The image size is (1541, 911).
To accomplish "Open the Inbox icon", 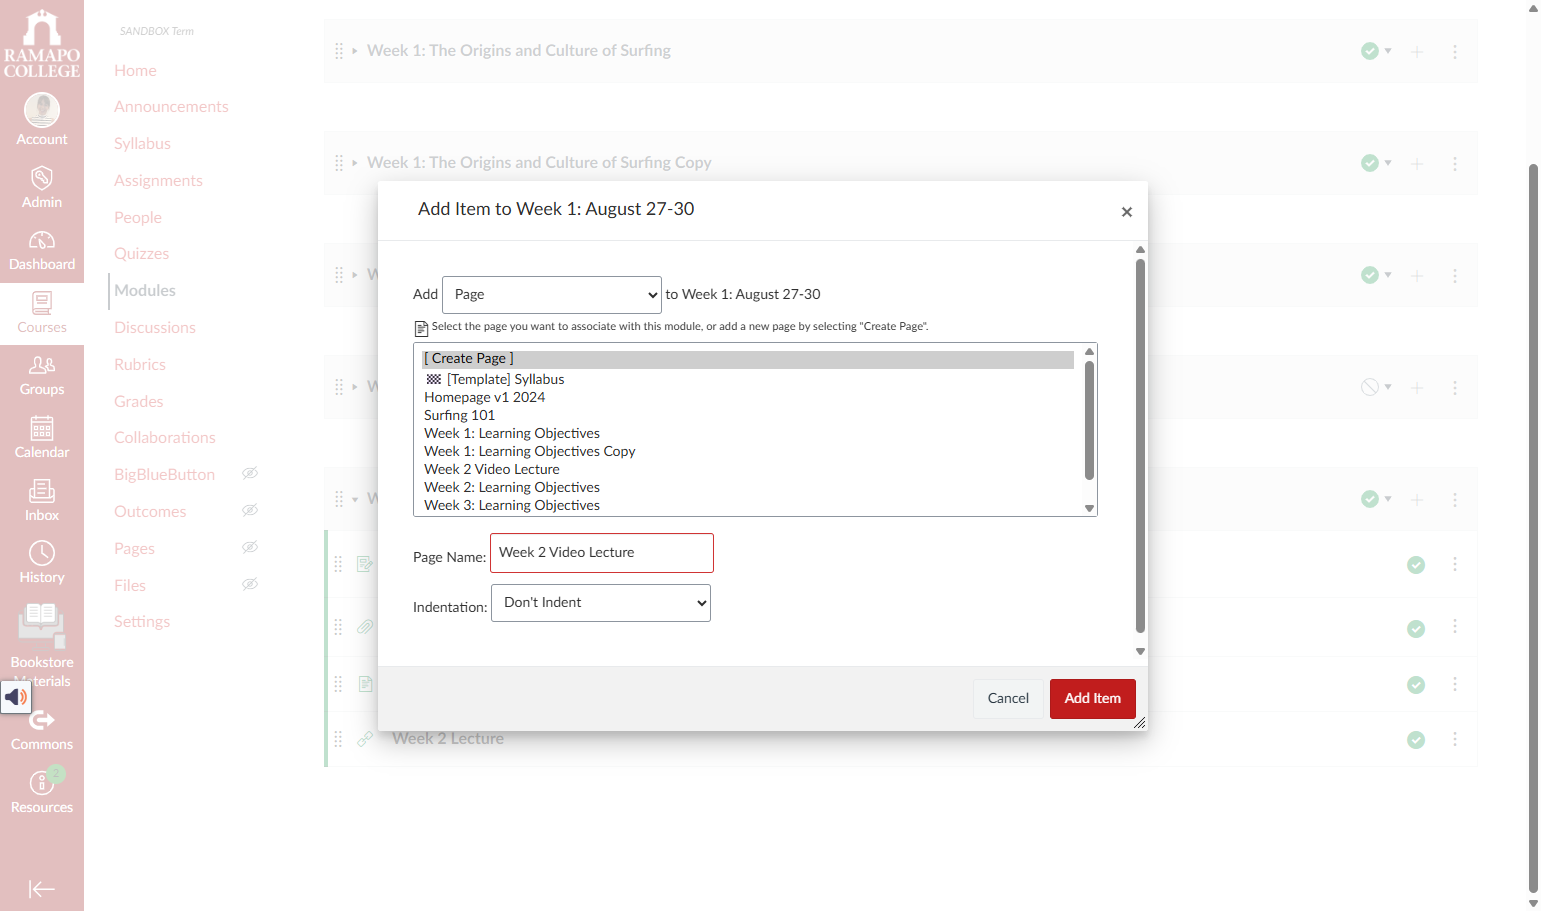I will coord(42,490).
